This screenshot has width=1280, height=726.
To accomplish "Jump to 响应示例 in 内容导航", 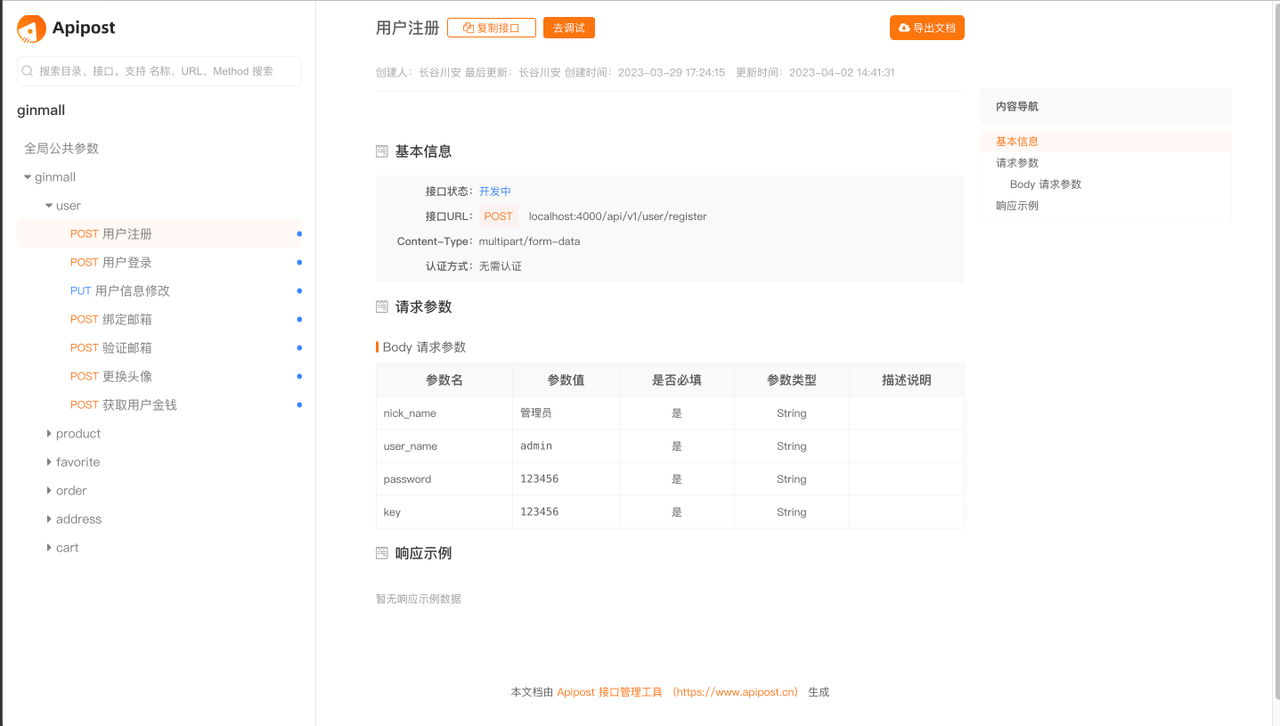I will coord(1017,206).
